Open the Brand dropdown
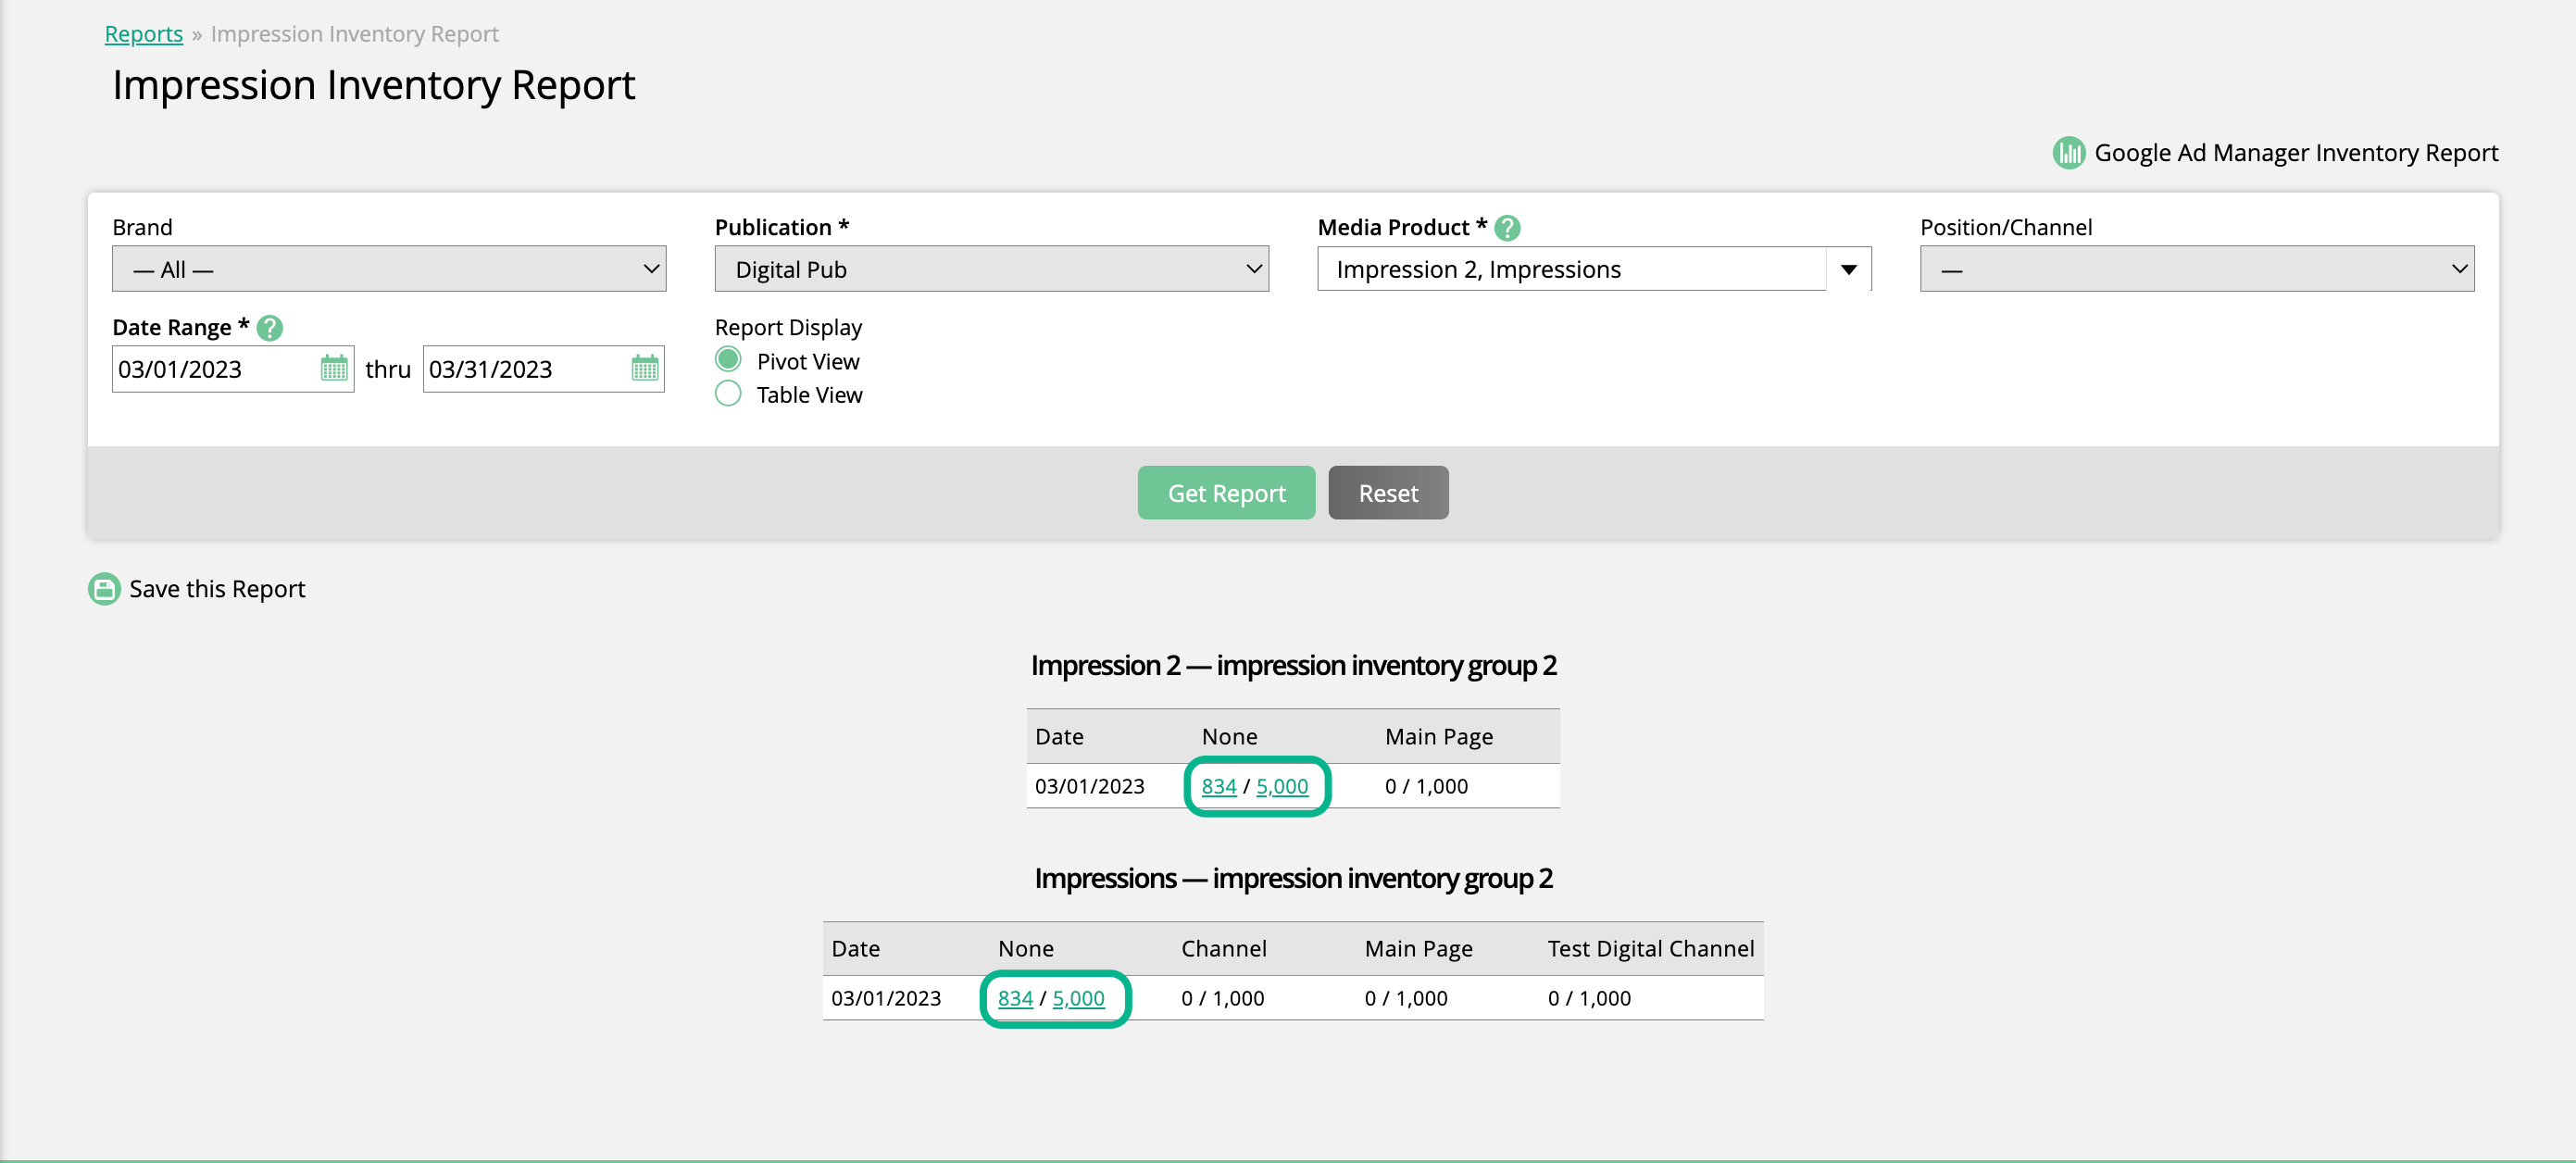The image size is (2576, 1163). [x=389, y=269]
